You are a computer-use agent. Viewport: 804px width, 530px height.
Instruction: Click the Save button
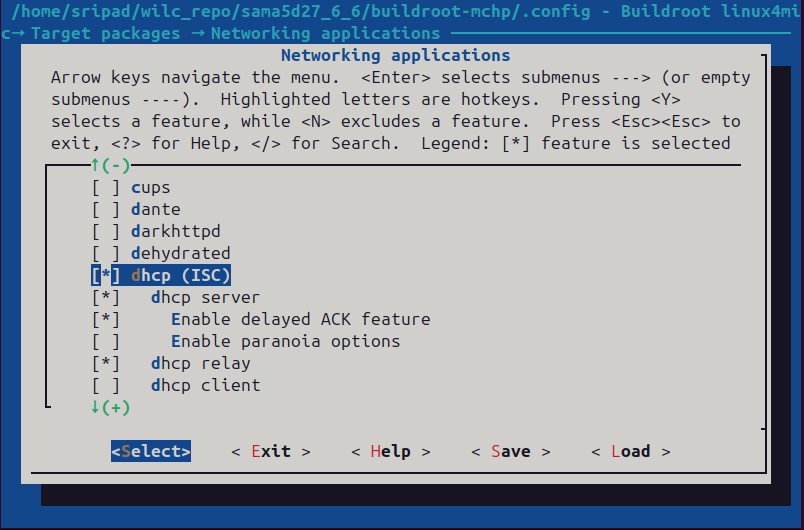pos(511,451)
